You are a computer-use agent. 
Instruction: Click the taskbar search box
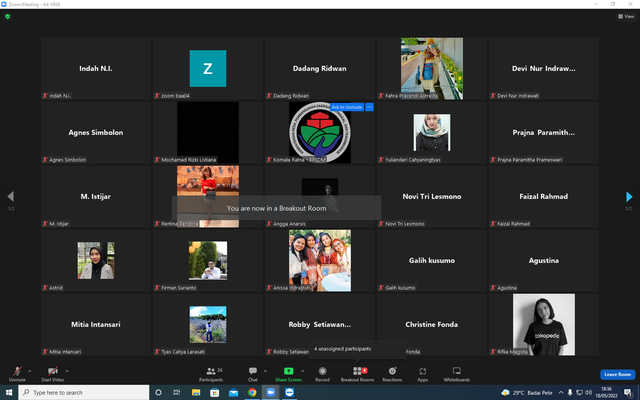click(x=84, y=393)
